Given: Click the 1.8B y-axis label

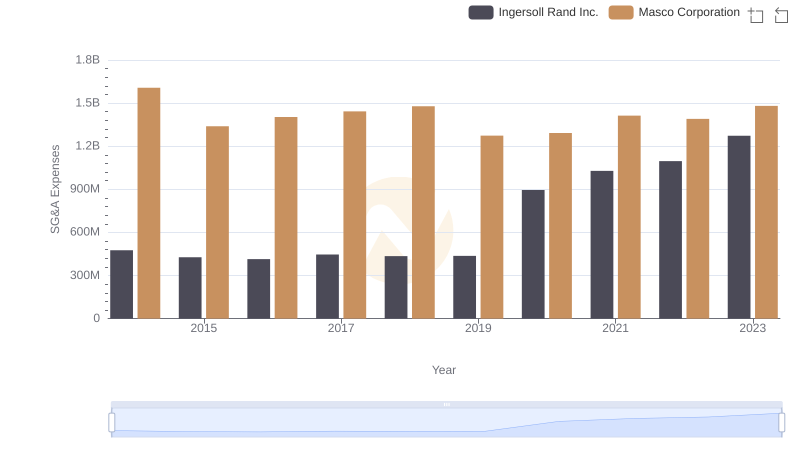Looking at the screenshot, I should click(88, 60).
